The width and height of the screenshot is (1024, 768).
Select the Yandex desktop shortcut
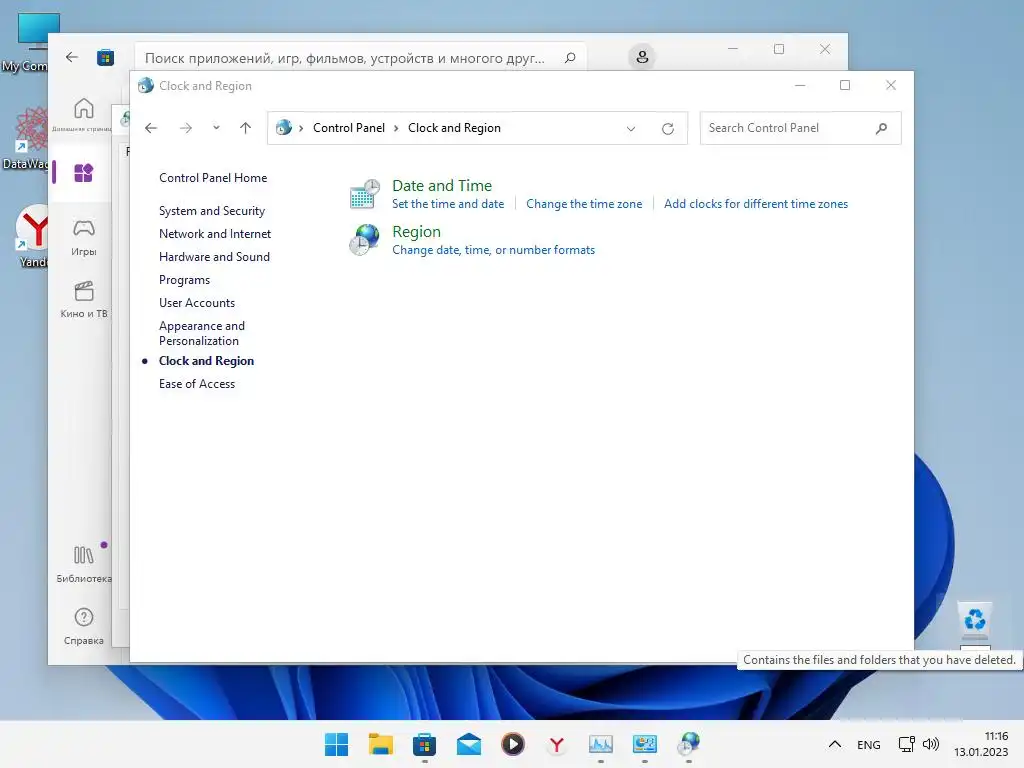coord(33,236)
